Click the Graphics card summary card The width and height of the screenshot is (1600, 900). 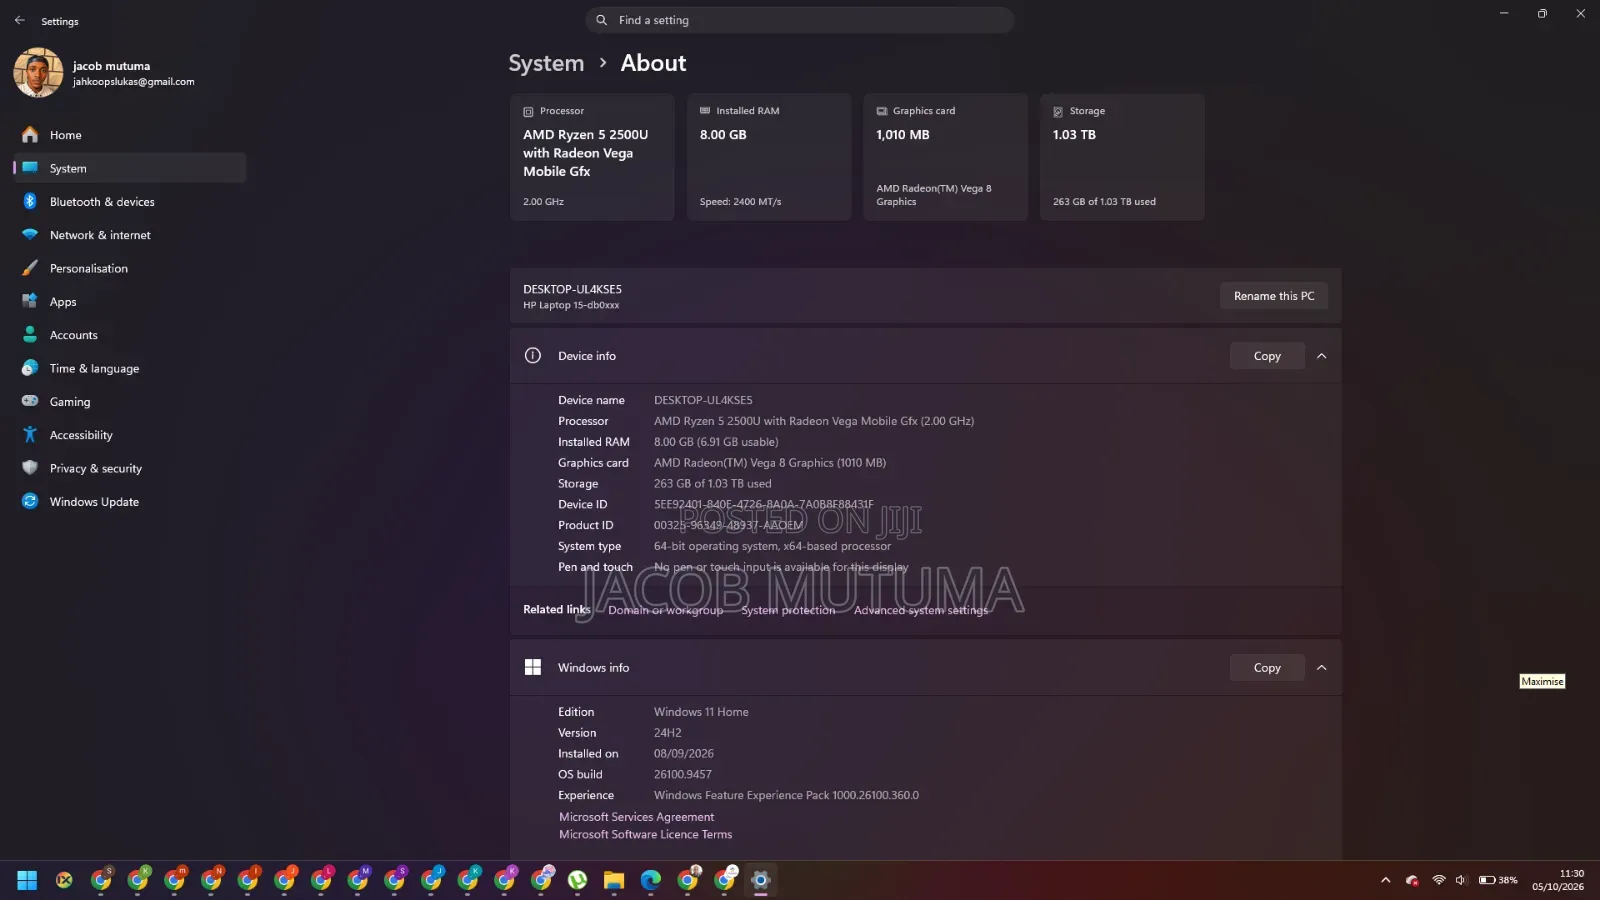click(x=945, y=157)
